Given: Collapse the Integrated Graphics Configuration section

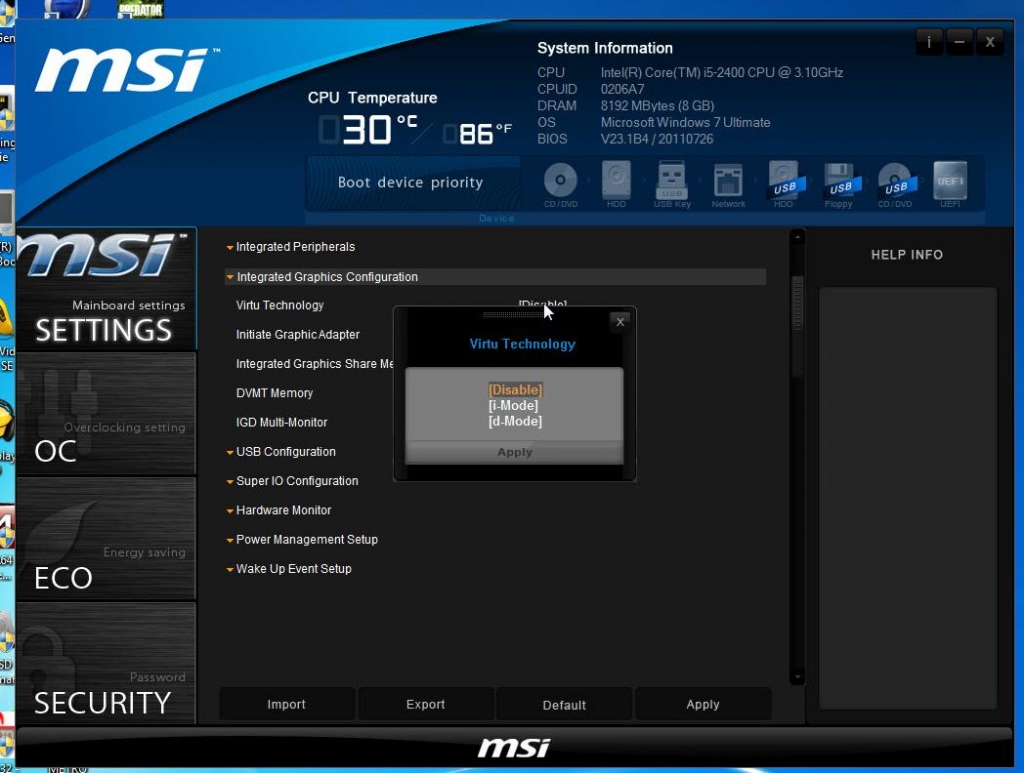Looking at the screenshot, I should (495, 277).
